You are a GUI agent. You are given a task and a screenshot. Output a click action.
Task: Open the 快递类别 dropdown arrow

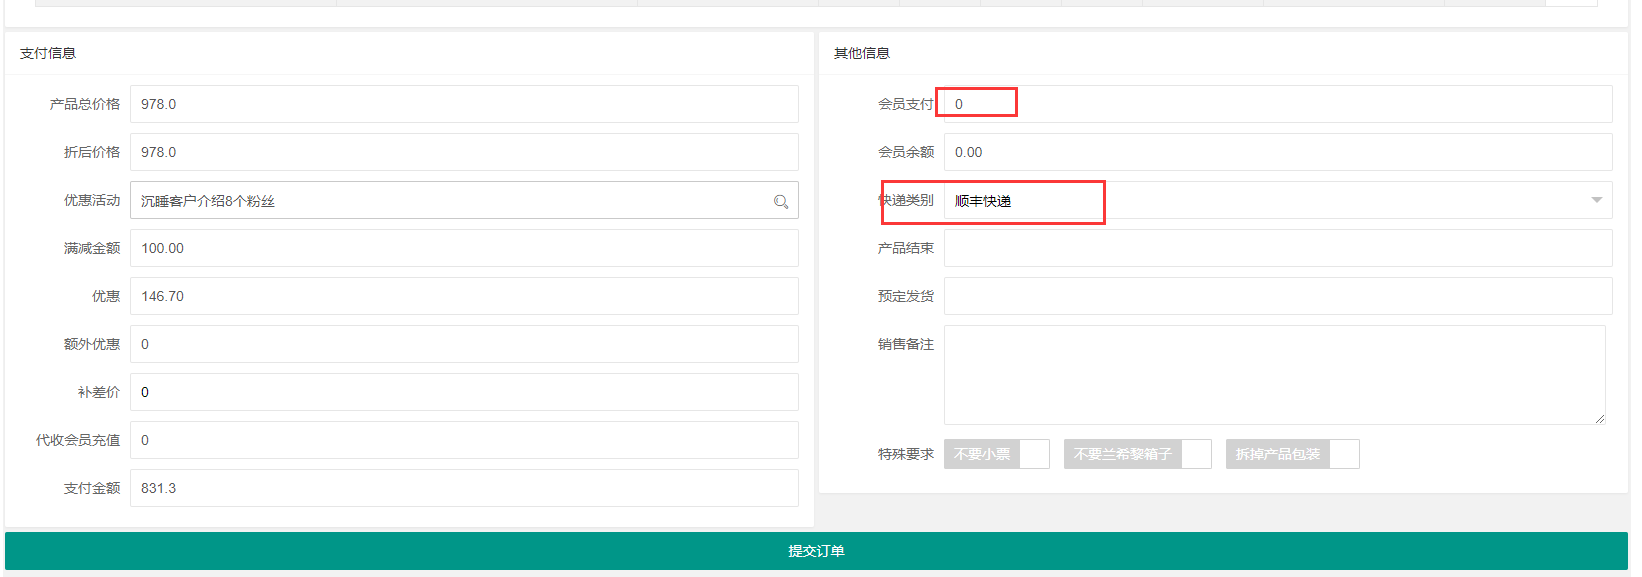point(1596,200)
